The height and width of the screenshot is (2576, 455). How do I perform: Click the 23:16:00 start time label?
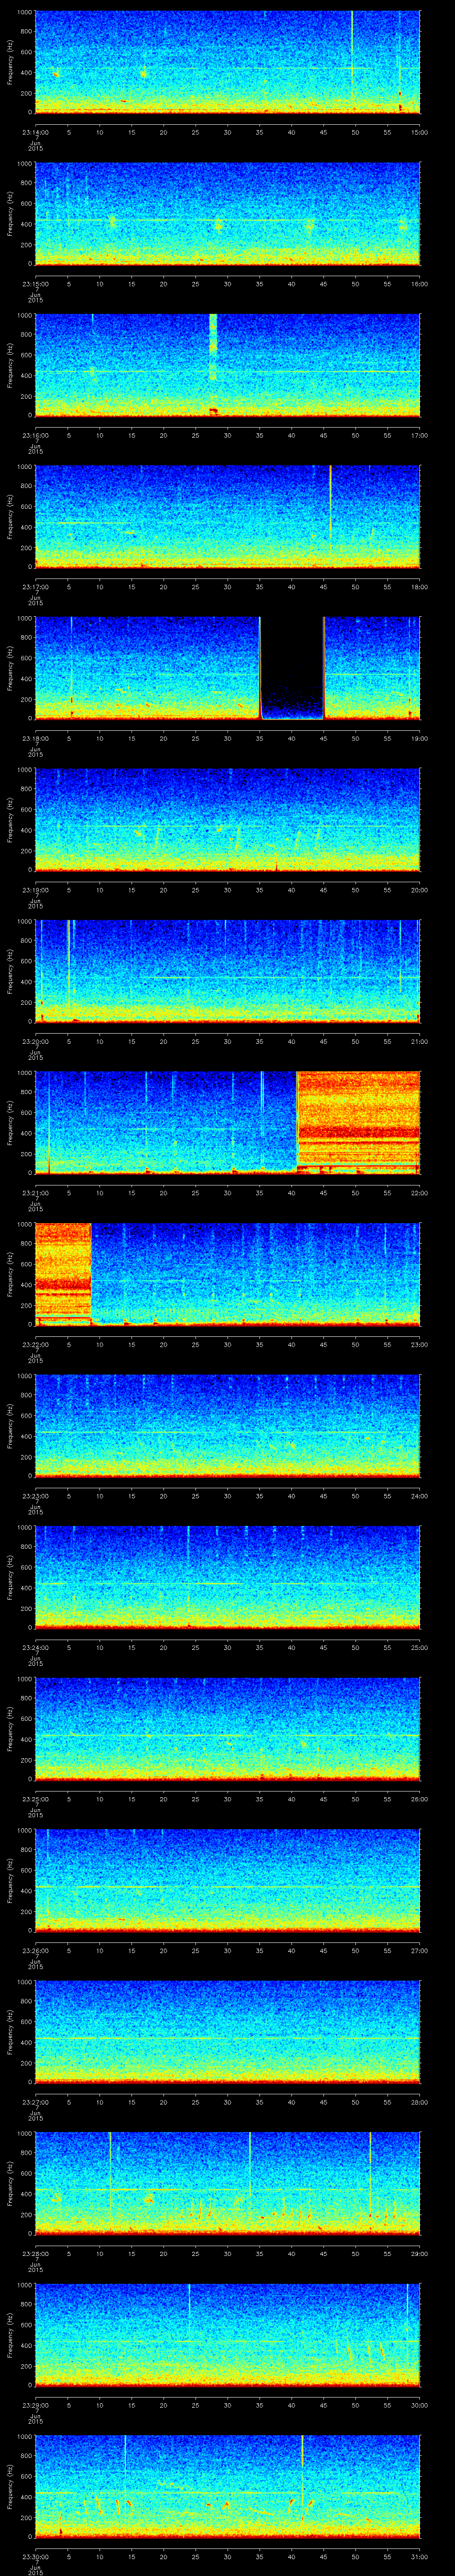[x=35, y=435]
